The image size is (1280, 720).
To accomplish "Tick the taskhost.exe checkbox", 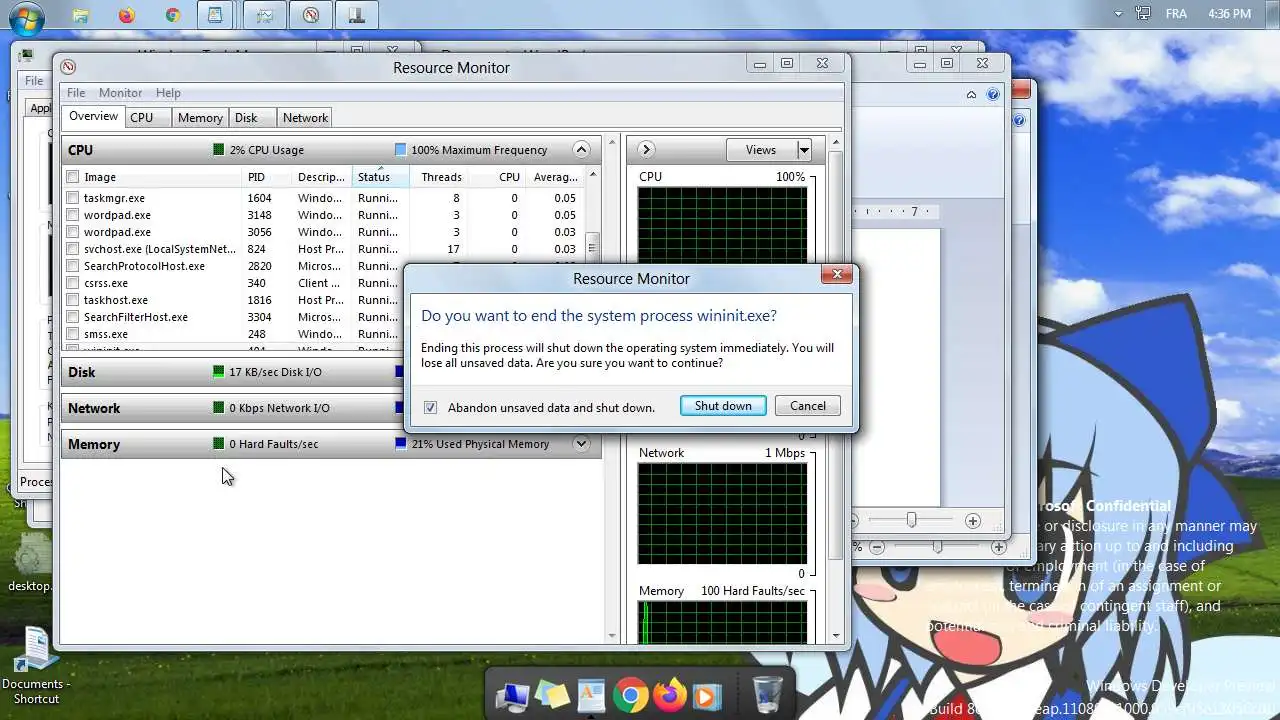I will [x=73, y=300].
